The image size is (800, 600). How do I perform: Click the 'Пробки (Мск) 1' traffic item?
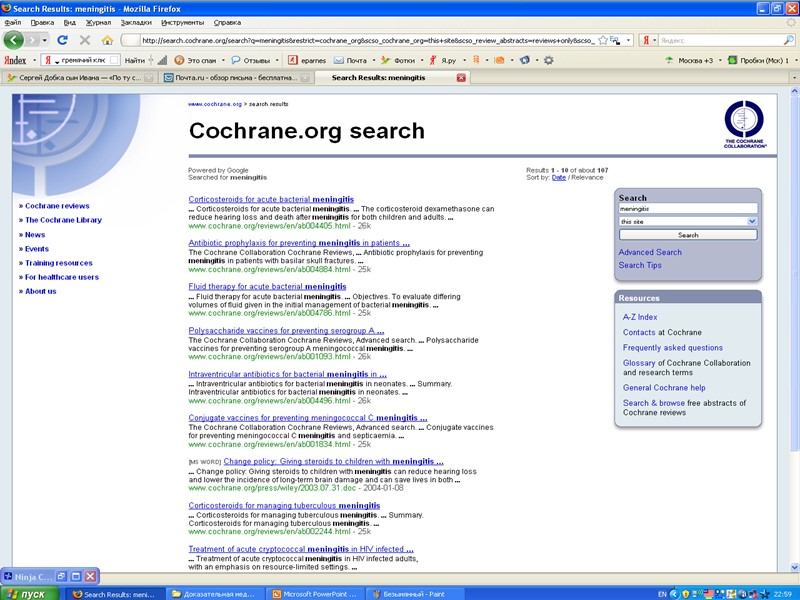click(758, 60)
